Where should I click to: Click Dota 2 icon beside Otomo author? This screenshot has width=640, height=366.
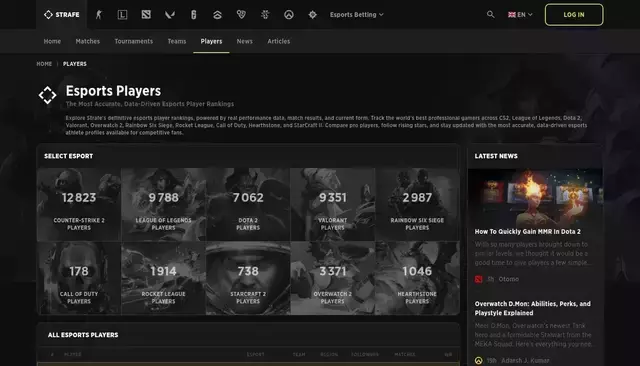478,279
